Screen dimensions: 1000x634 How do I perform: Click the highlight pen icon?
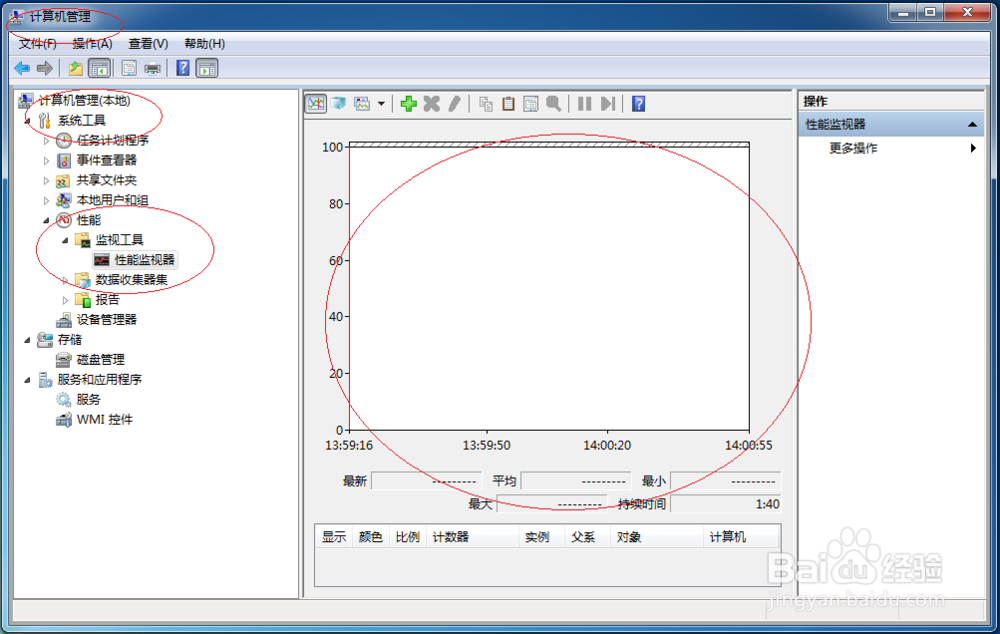[x=455, y=103]
